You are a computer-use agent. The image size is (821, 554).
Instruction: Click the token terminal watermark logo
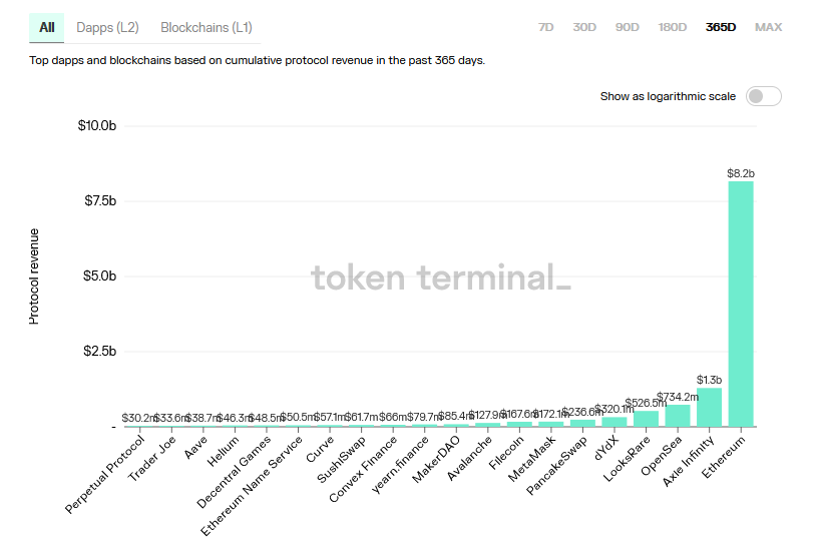pos(440,277)
